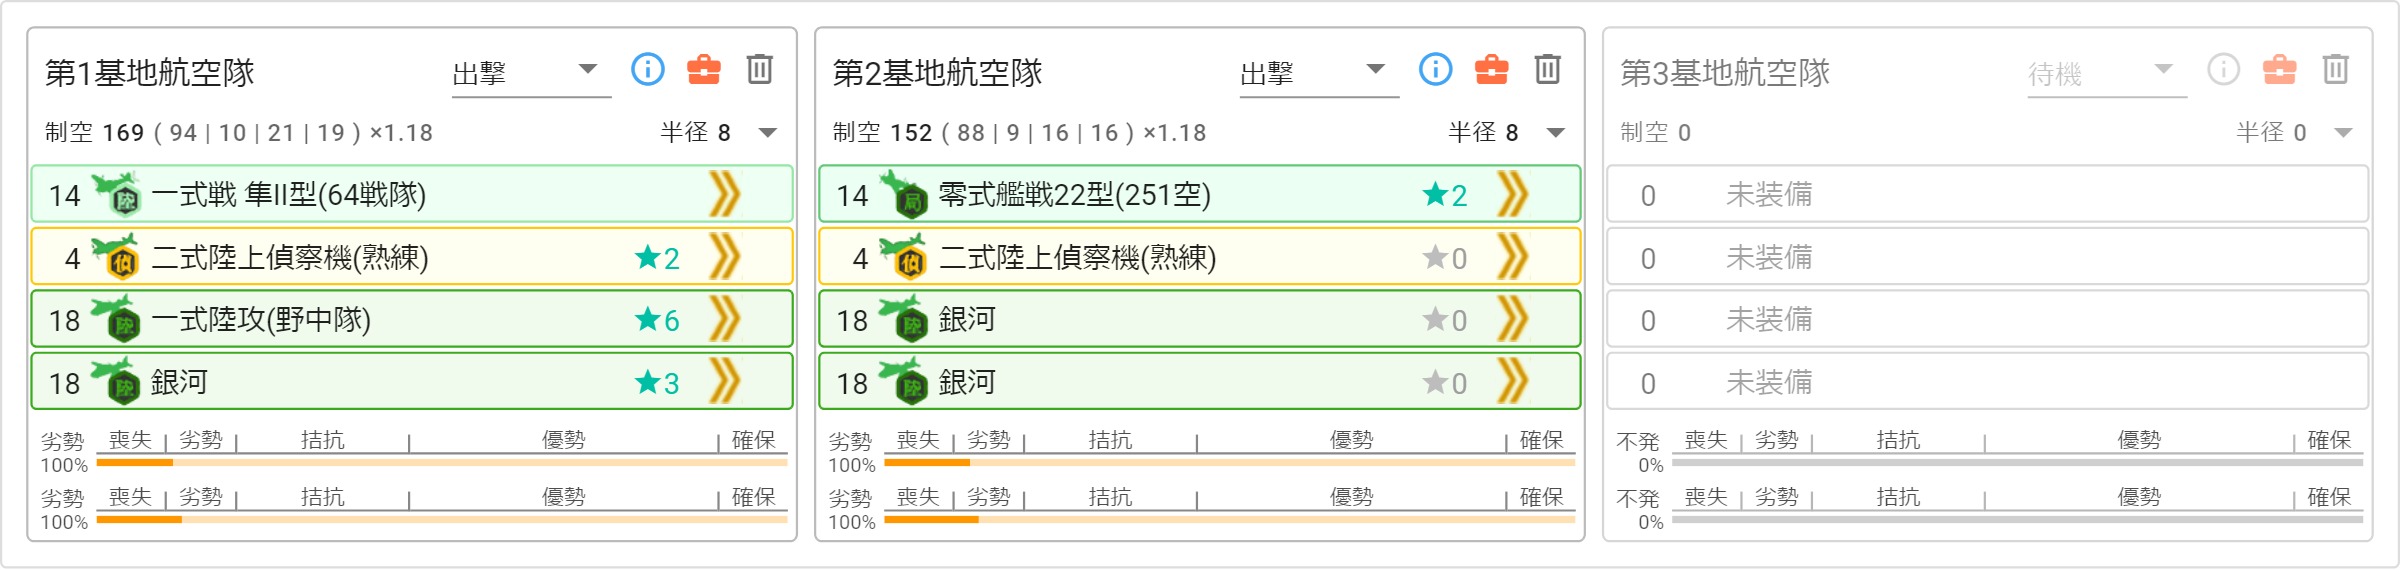Open info for 第1基地航空隊
This screenshot has width=2400, height=570.
coord(648,69)
